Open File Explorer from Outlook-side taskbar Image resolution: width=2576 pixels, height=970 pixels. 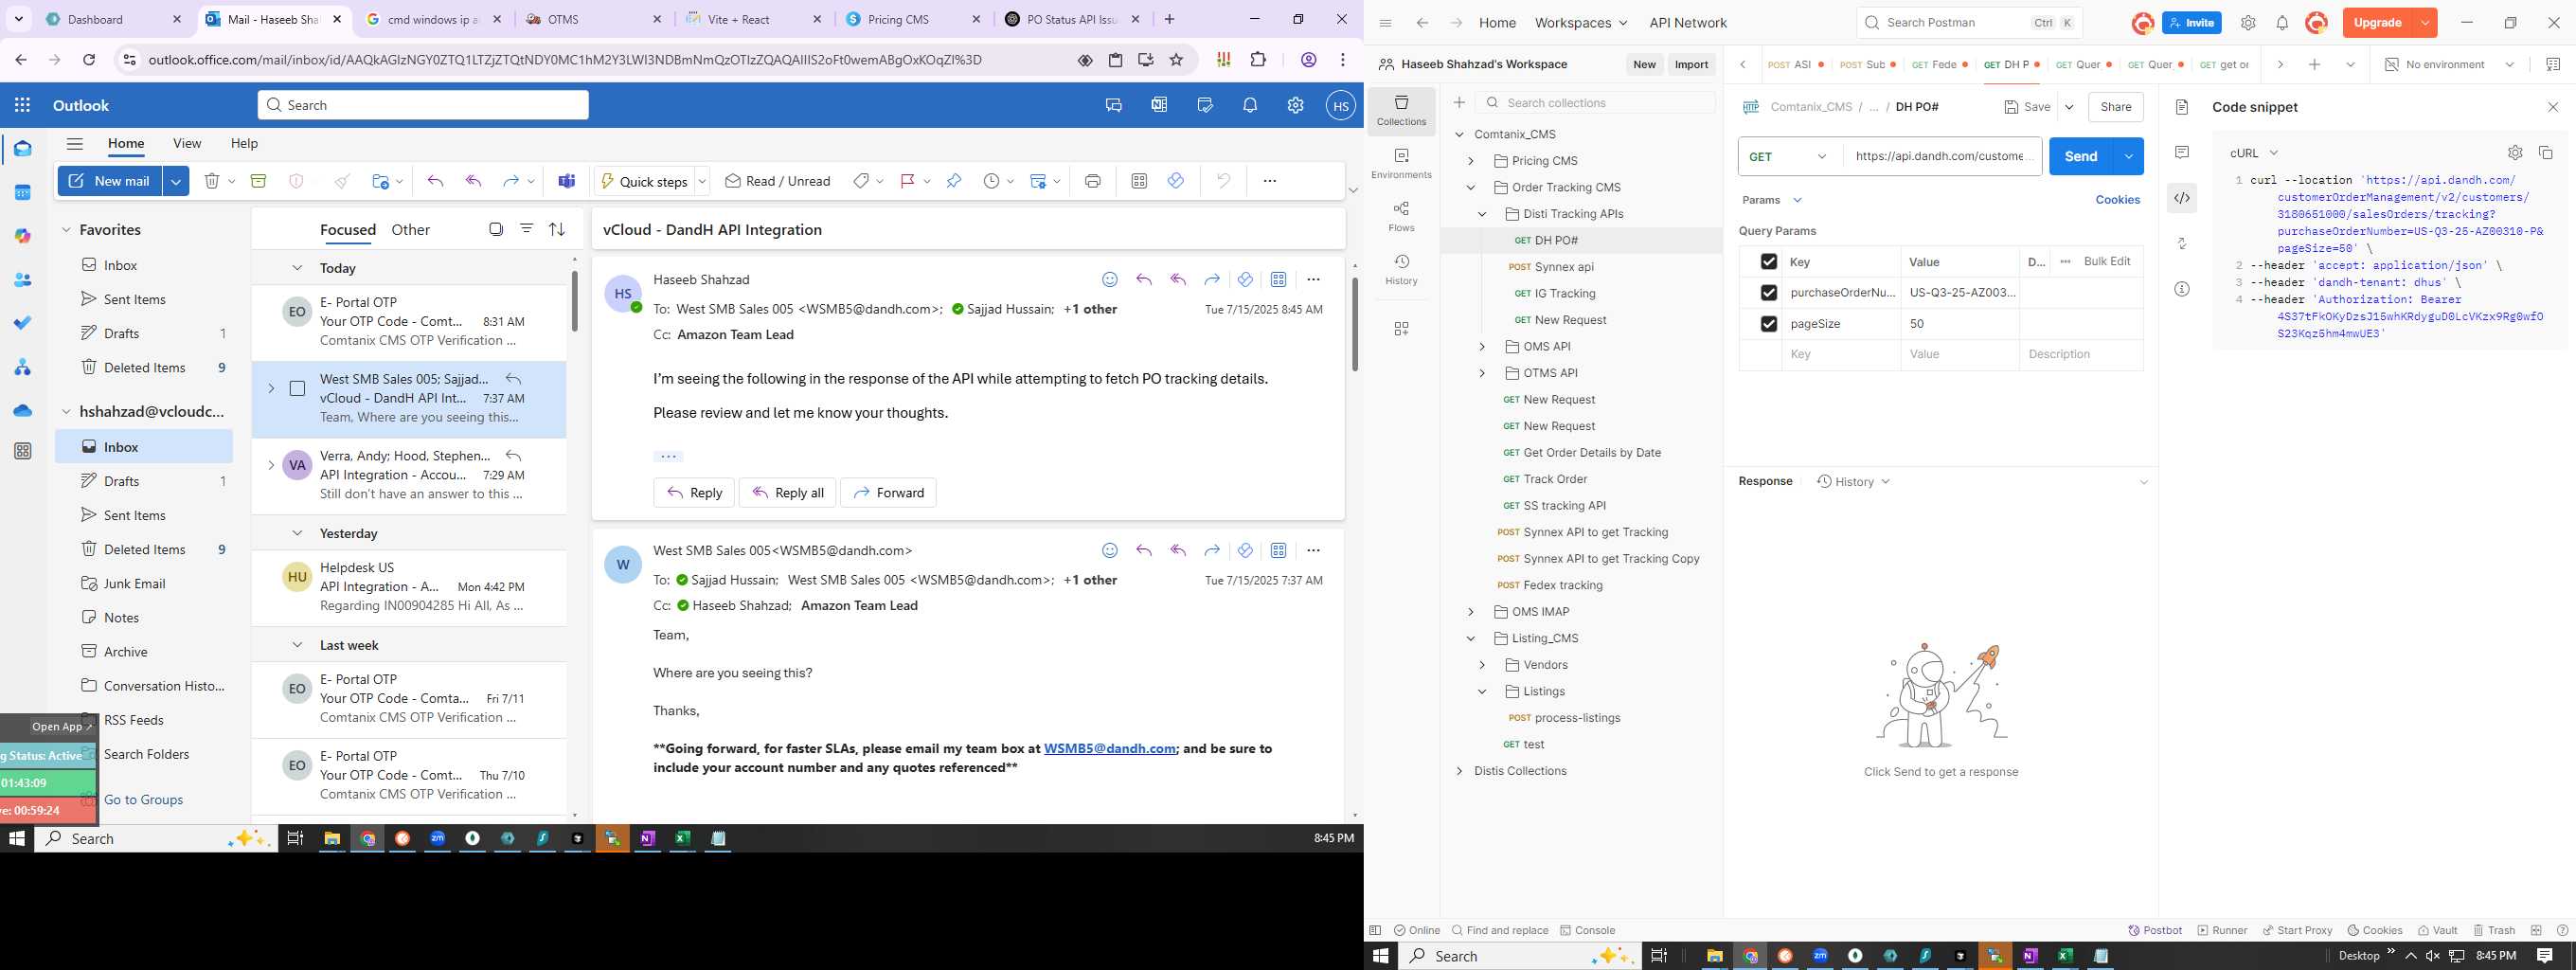pyautogui.click(x=332, y=839)
